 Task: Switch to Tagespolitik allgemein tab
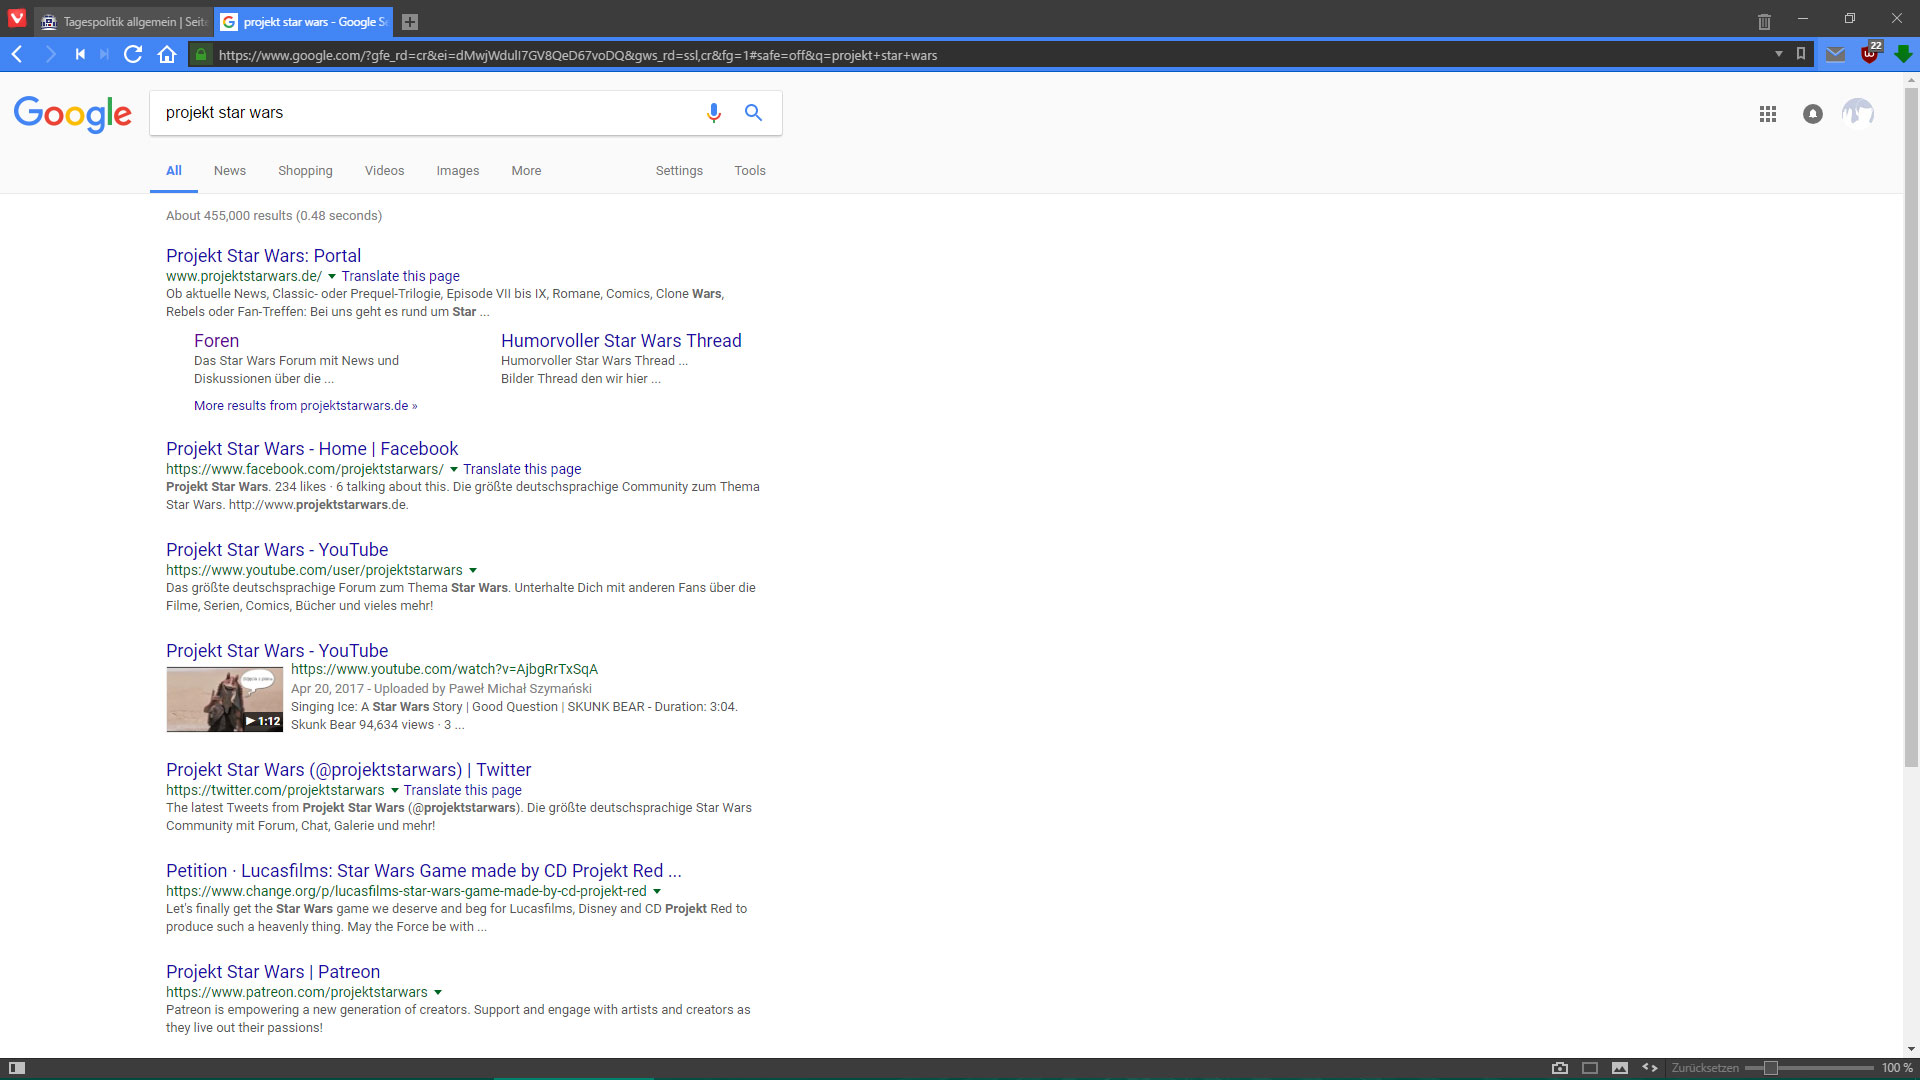tap(124, 22)
